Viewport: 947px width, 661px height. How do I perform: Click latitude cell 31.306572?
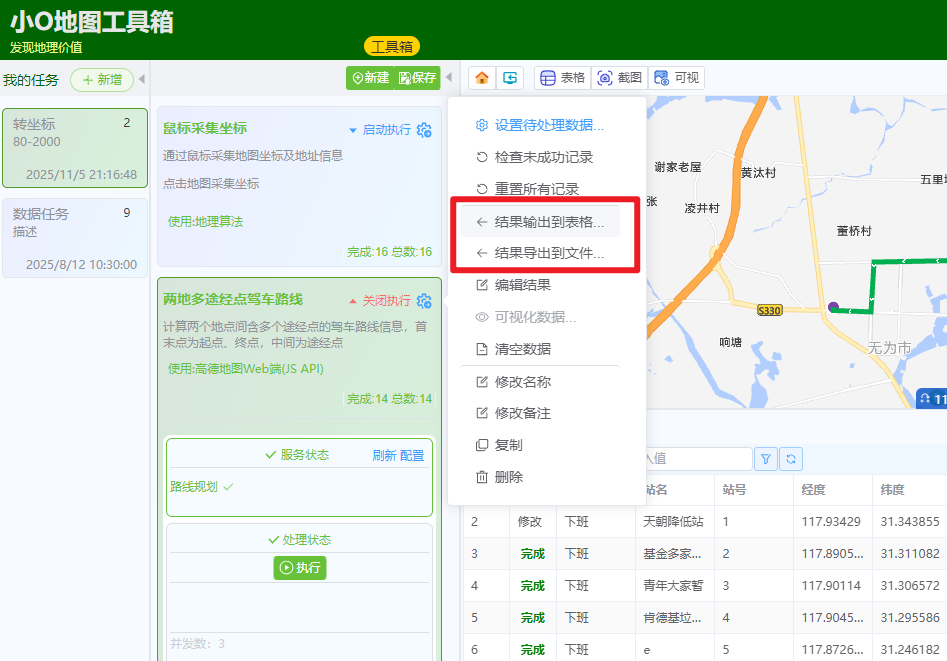coord(910,585)
